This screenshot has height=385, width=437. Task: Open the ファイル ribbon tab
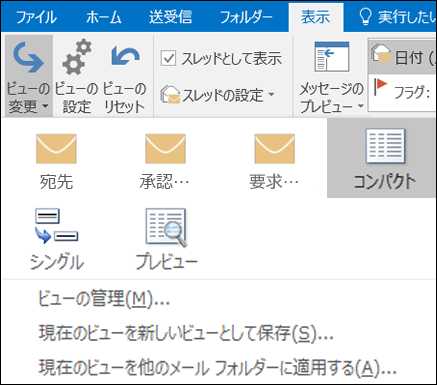click(36, 17)
